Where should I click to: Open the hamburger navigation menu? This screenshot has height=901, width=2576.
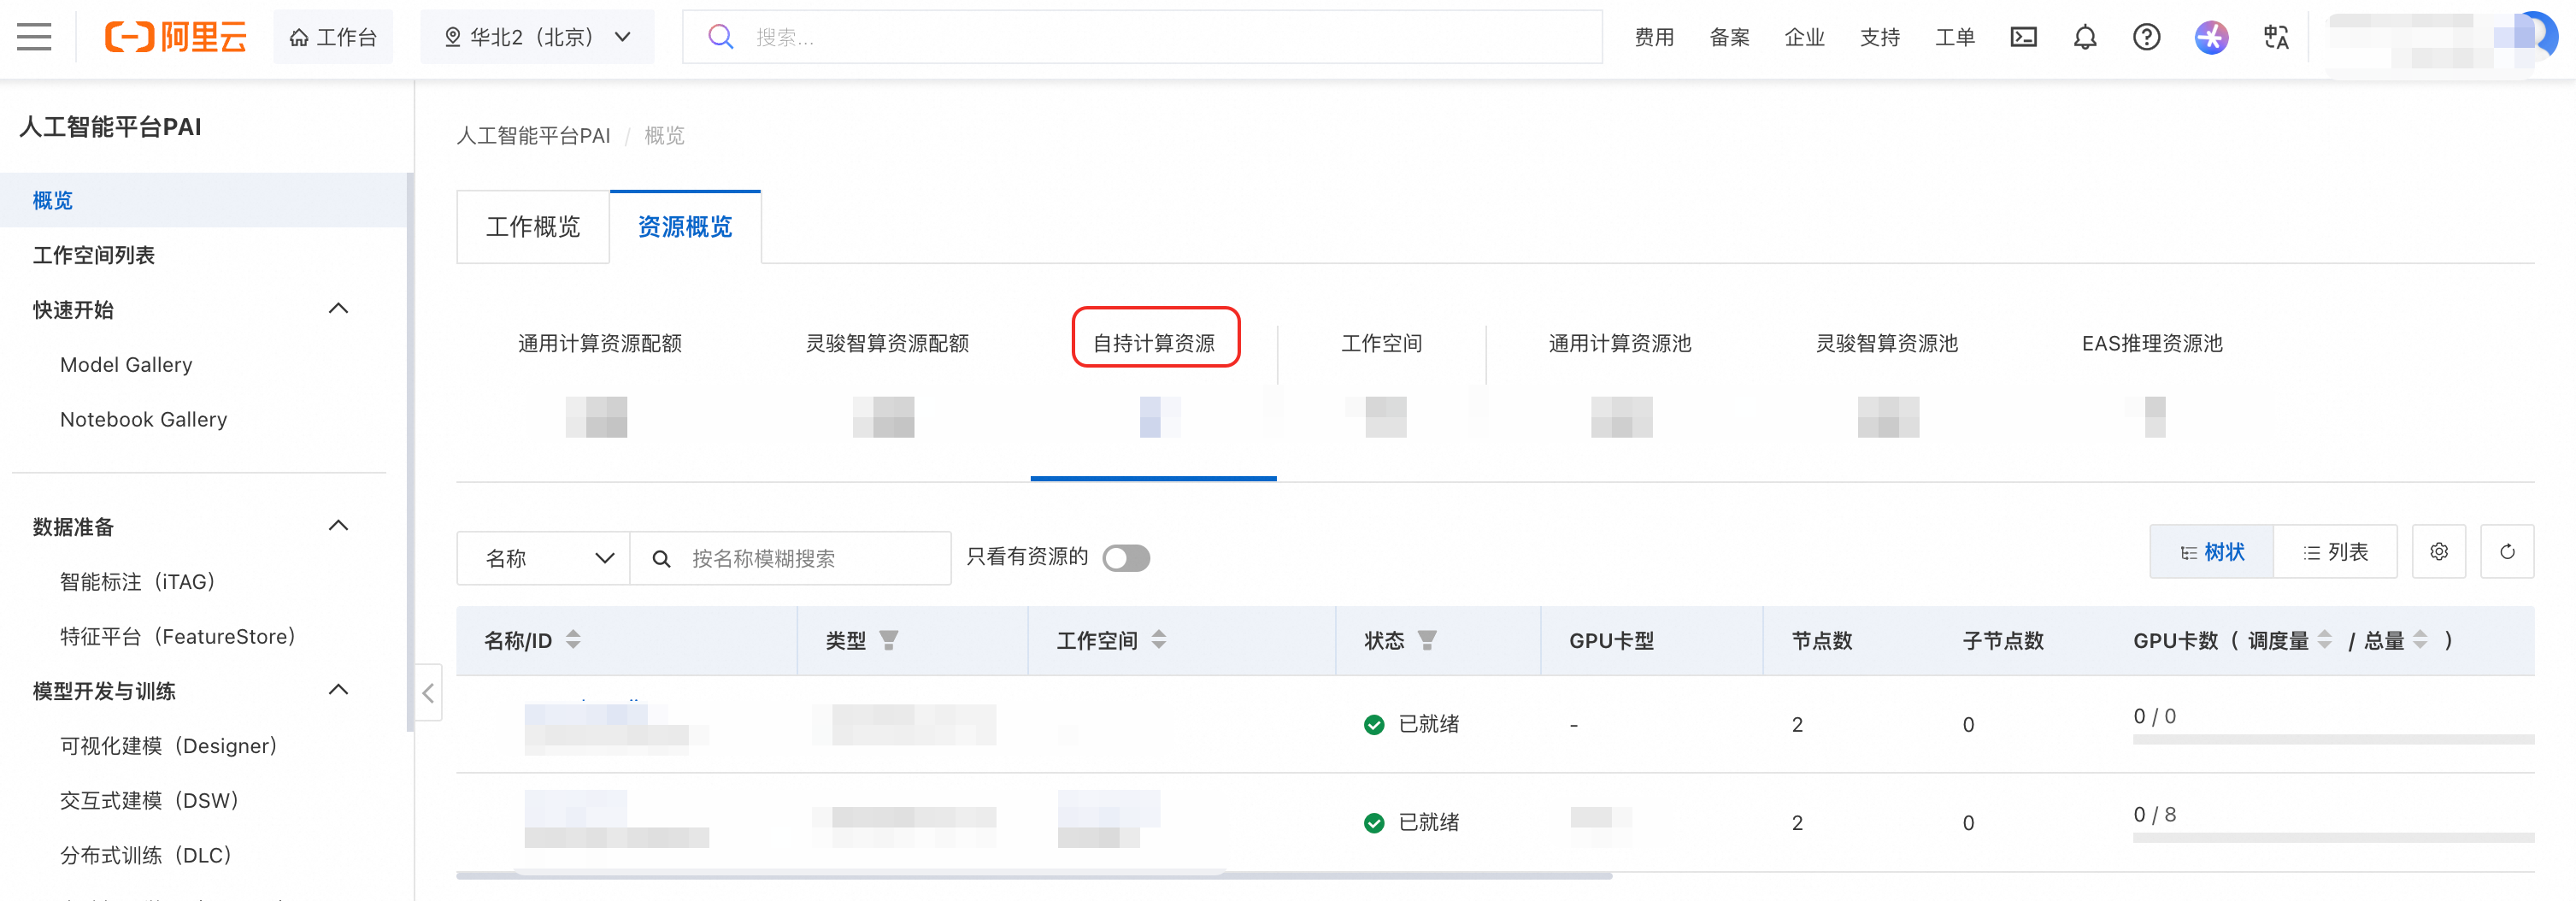point(34,37)
